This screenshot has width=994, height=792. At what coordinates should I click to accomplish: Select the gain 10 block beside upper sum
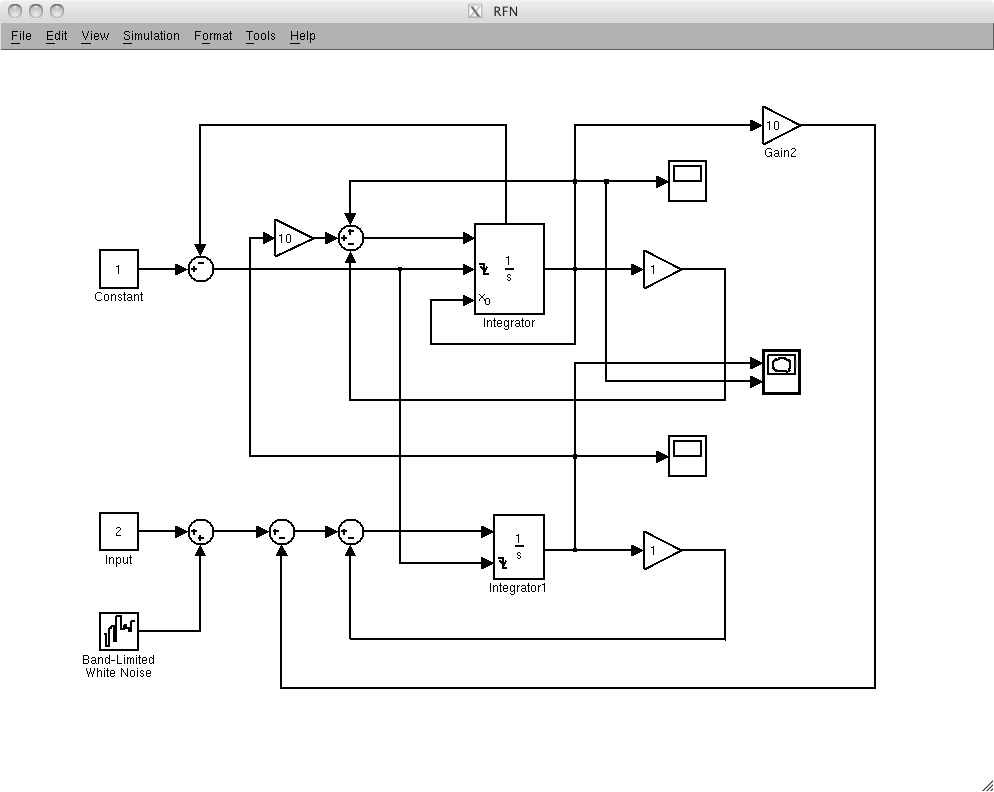pyautogui.click(x=291, y=238)
